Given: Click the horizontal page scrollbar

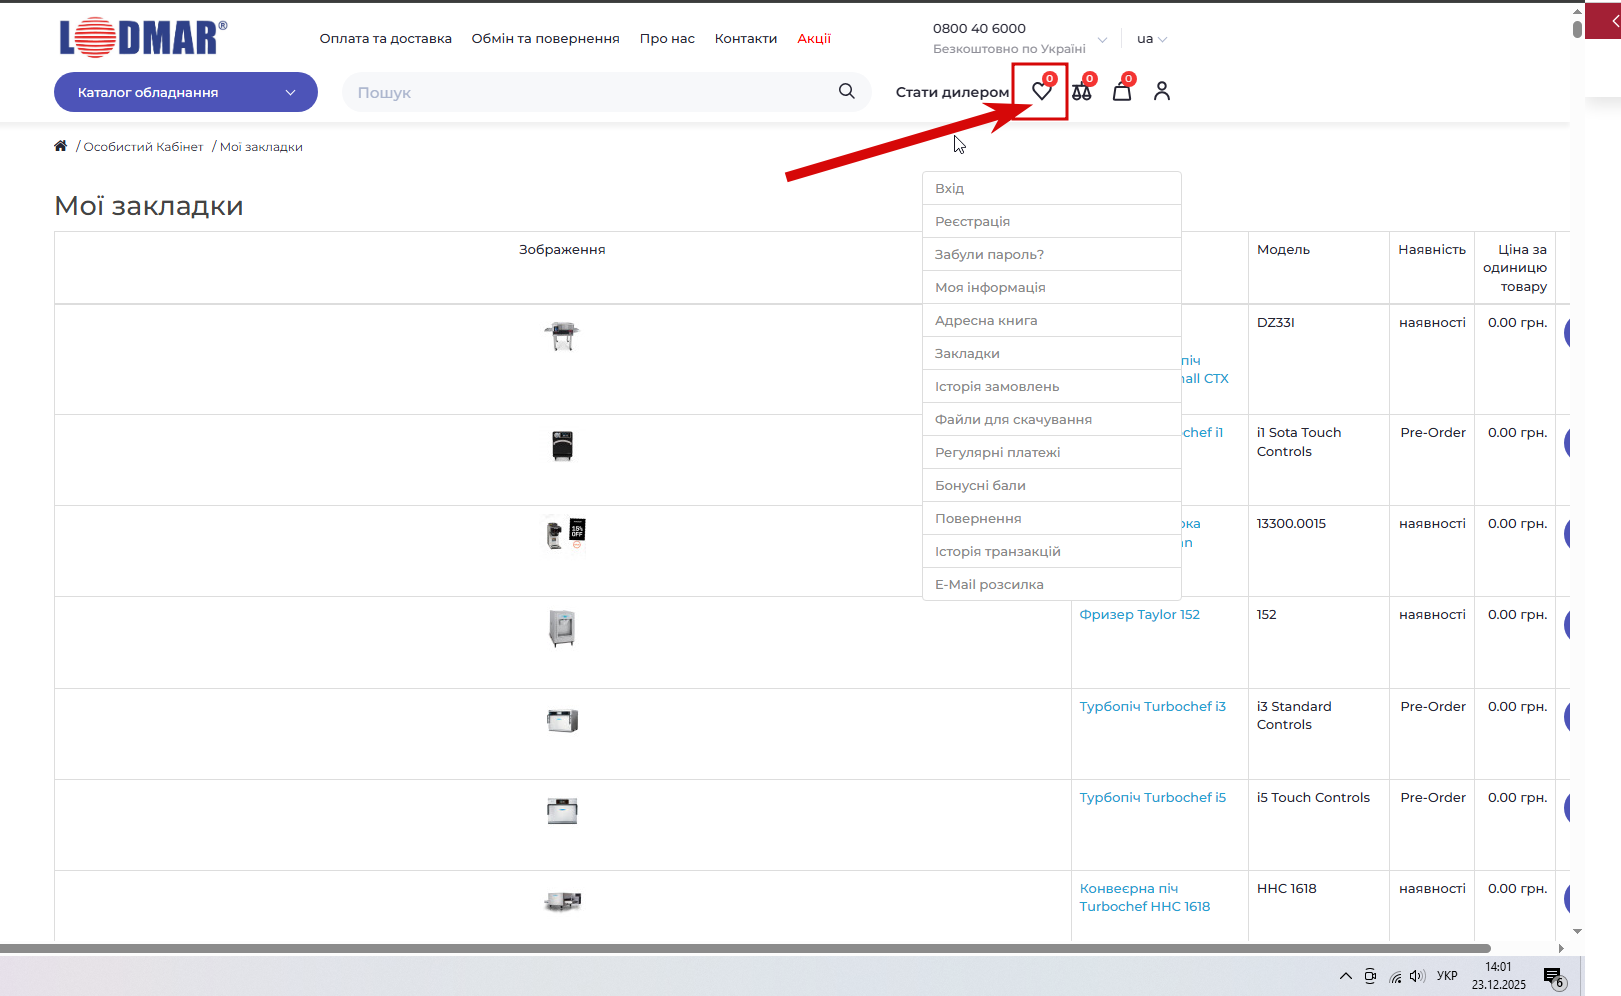Looking at the screenshot, I should coord(745,948).
